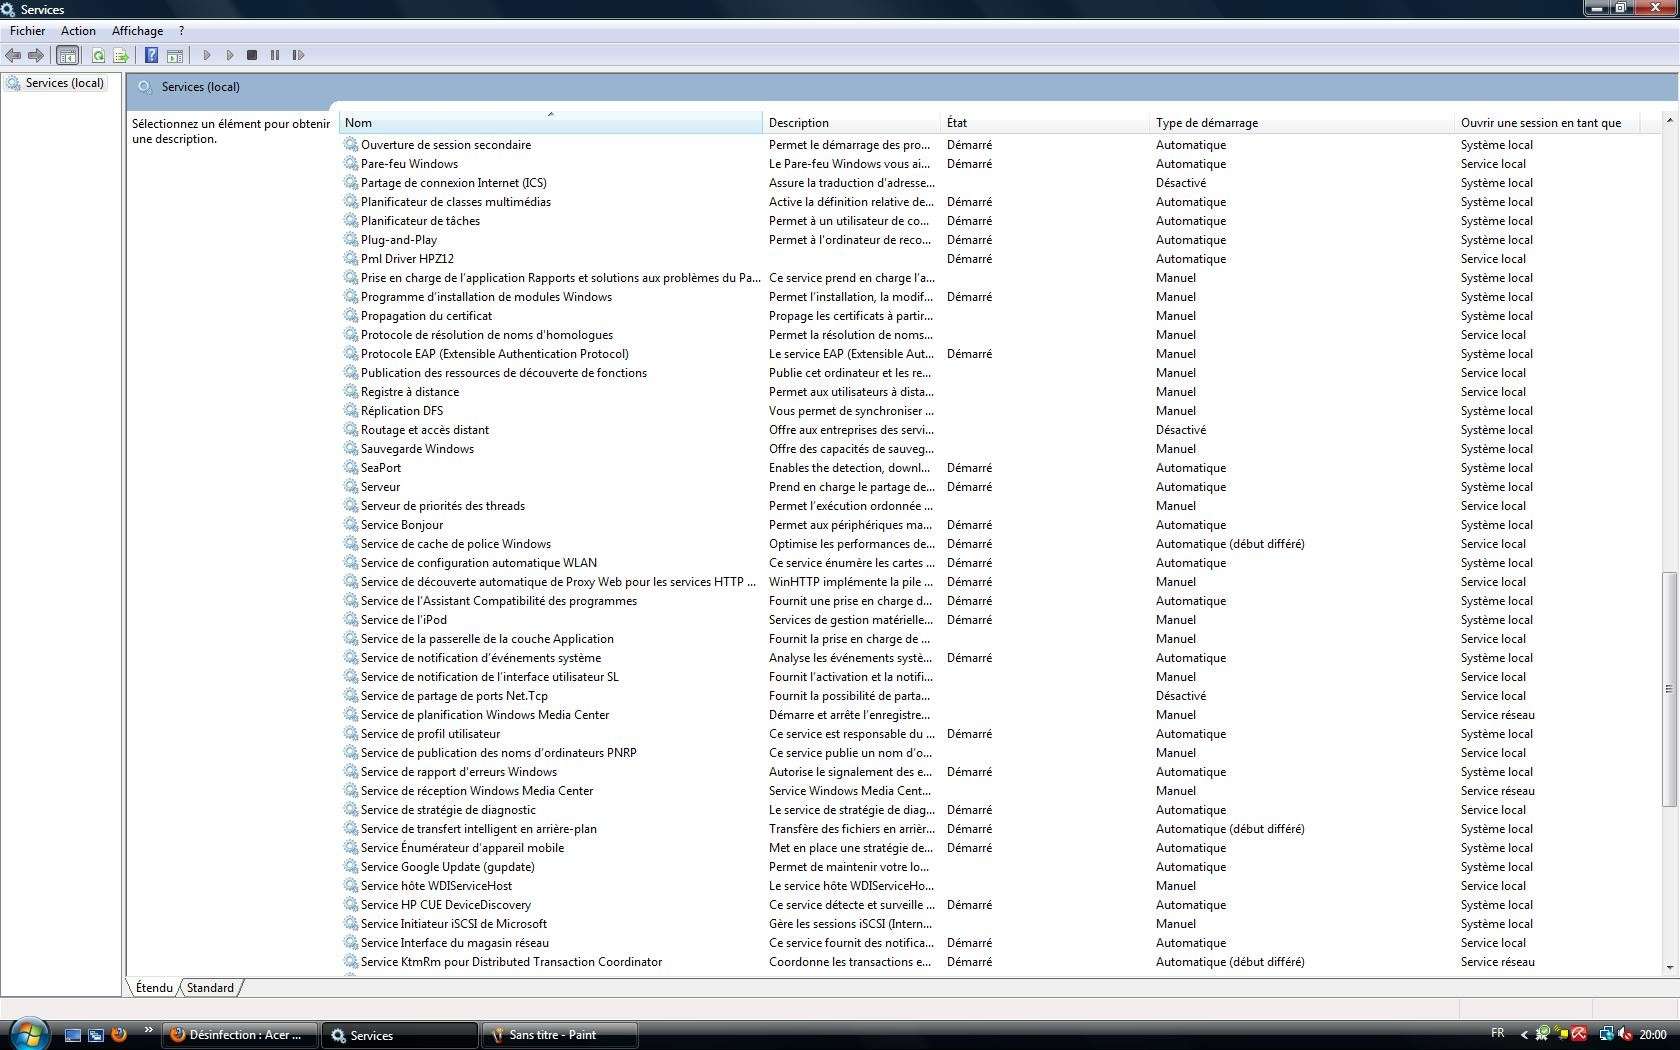Image resolution: width=1680 pixels, height=1050 pixels.
Task: Open Help via the blue question mark icon
Action: 151,55
